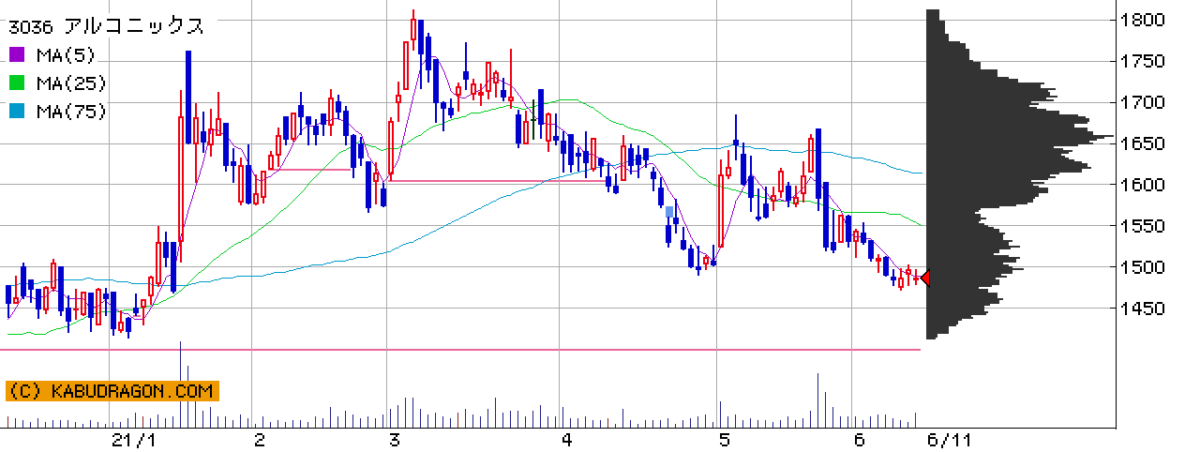
Task: Click the 1650 price axis label
Action: [x=1143, y=144]
